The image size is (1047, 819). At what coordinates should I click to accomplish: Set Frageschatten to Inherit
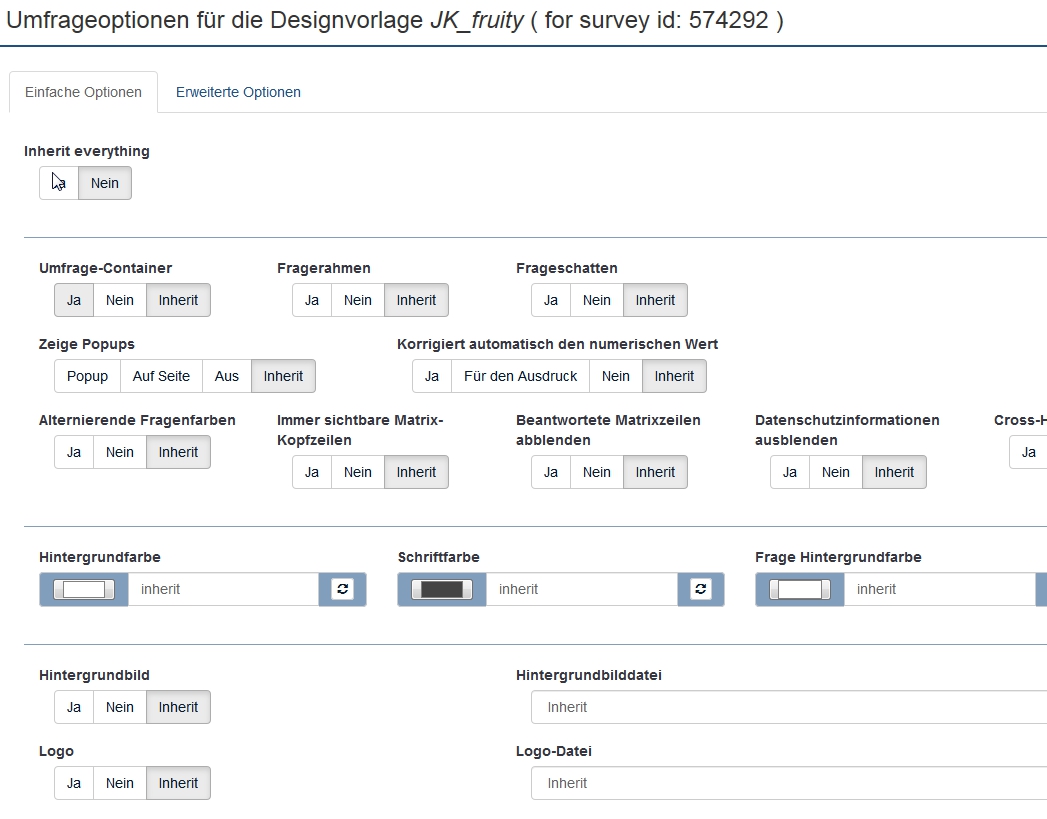655,300
